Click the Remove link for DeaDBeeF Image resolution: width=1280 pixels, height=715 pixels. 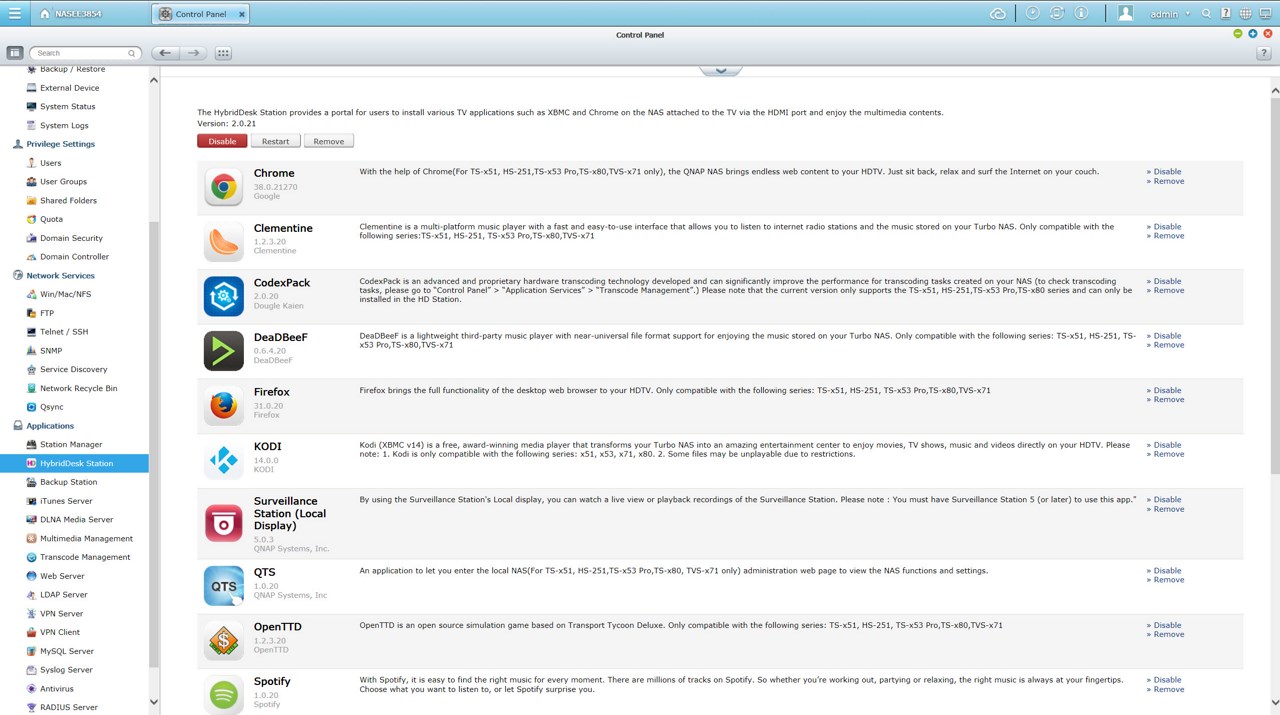click(1167, 345)
